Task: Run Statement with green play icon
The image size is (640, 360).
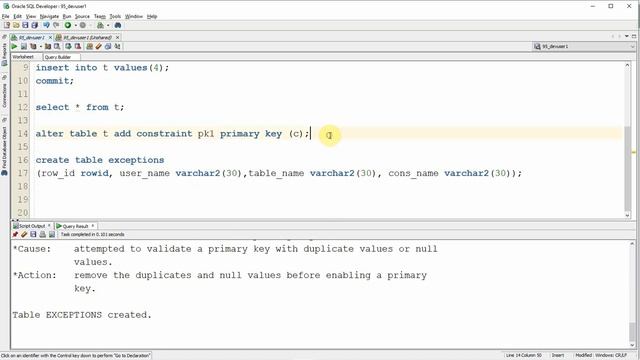Action: pos(14,47)
